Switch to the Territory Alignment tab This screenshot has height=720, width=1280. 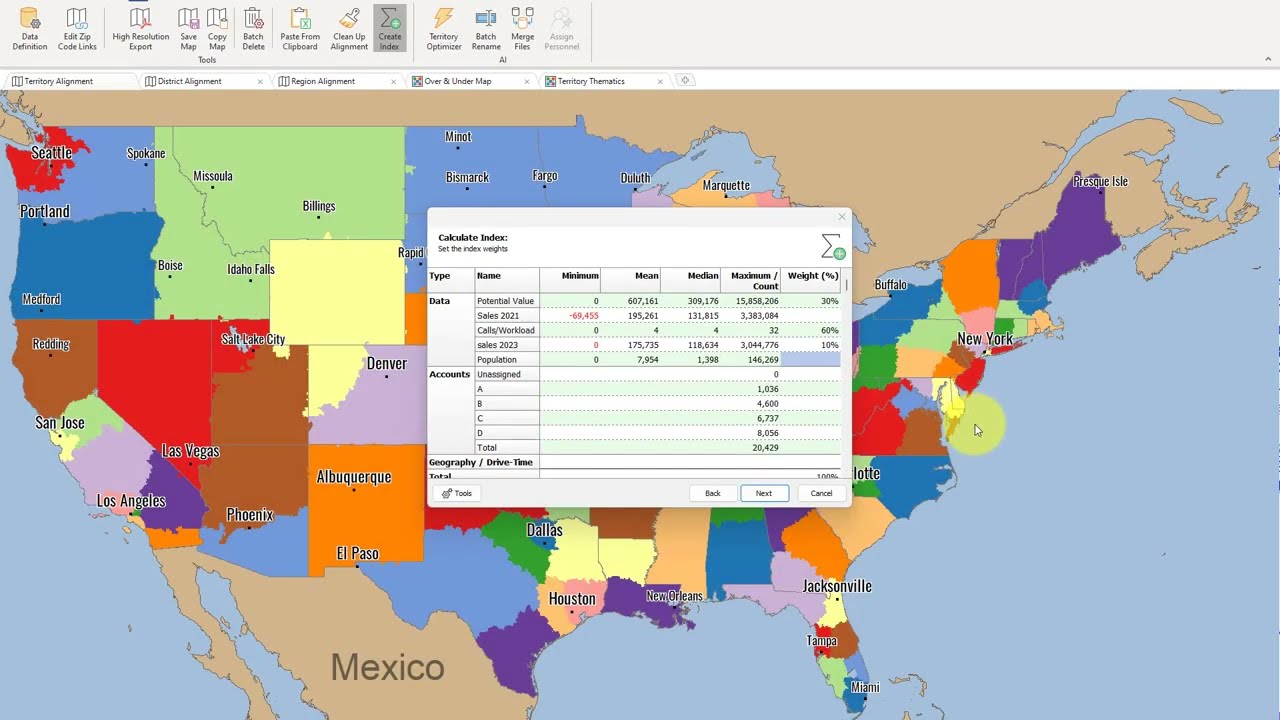(70, 81)
